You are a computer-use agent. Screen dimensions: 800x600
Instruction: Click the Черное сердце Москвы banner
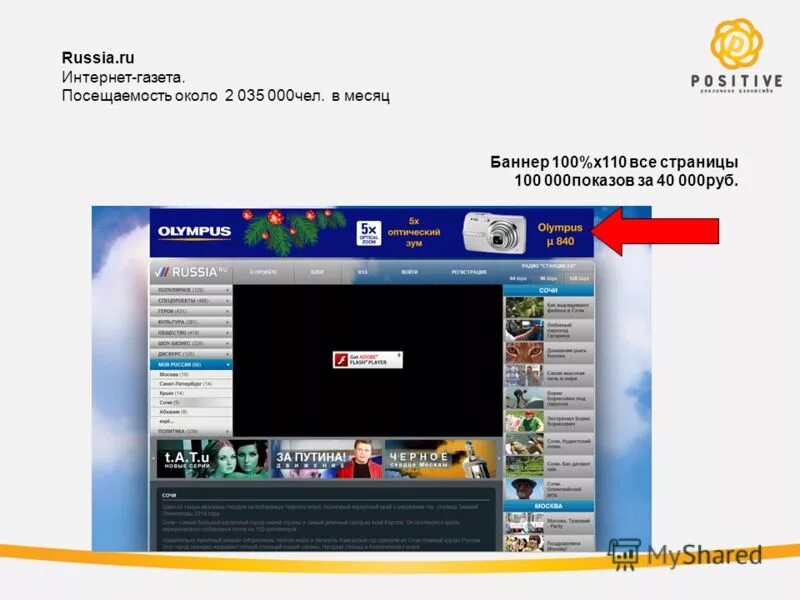tap(440, 459)
